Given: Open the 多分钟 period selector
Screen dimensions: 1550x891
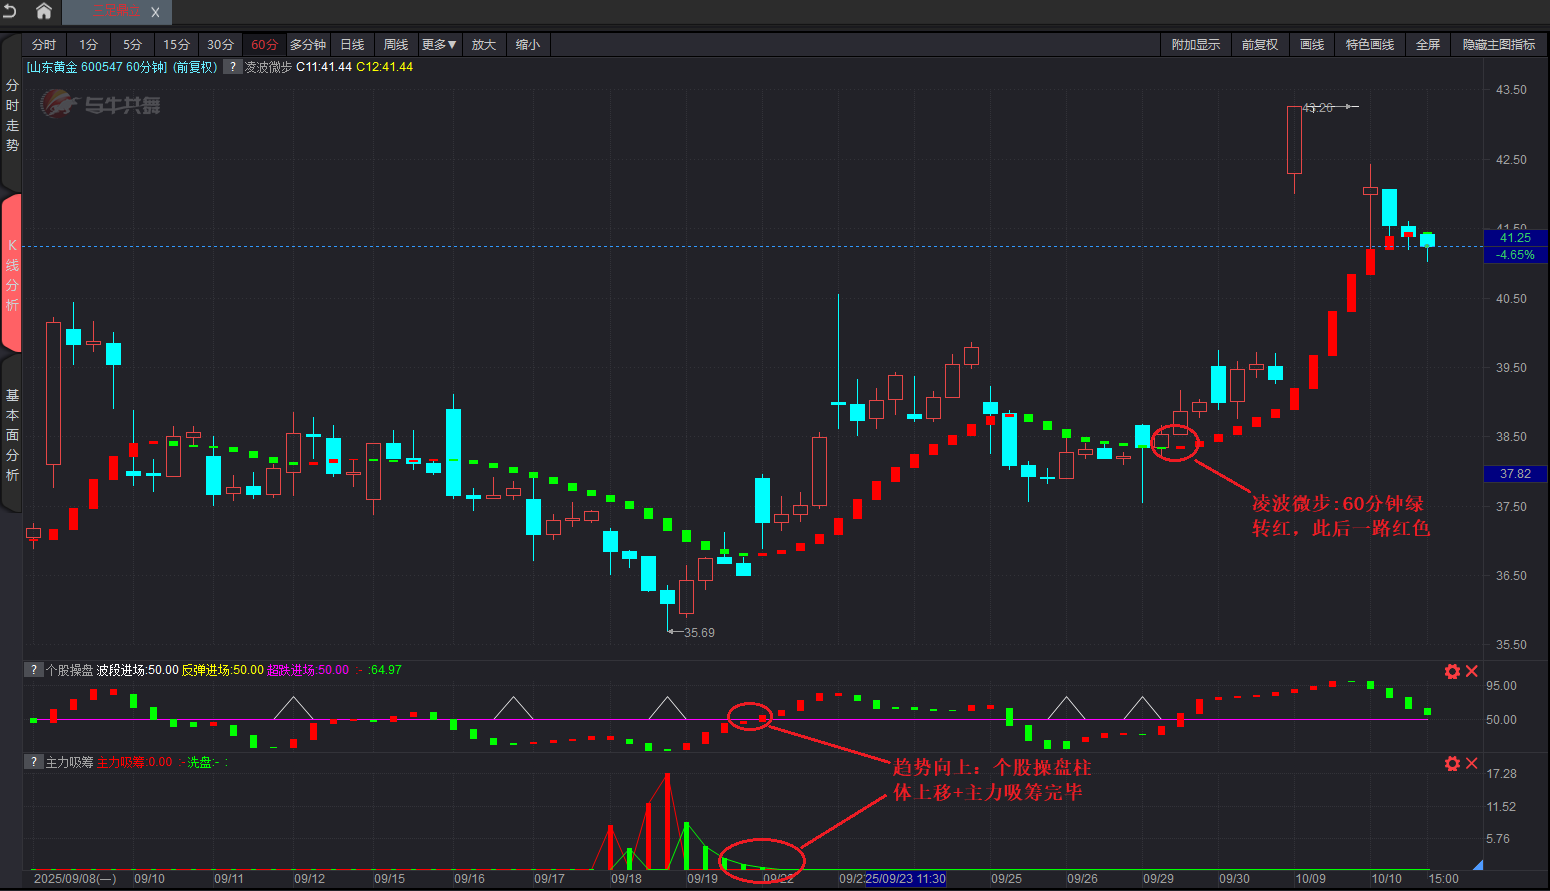Looking at the screenshot, I should pyautogui.click(x=308, y=45).
